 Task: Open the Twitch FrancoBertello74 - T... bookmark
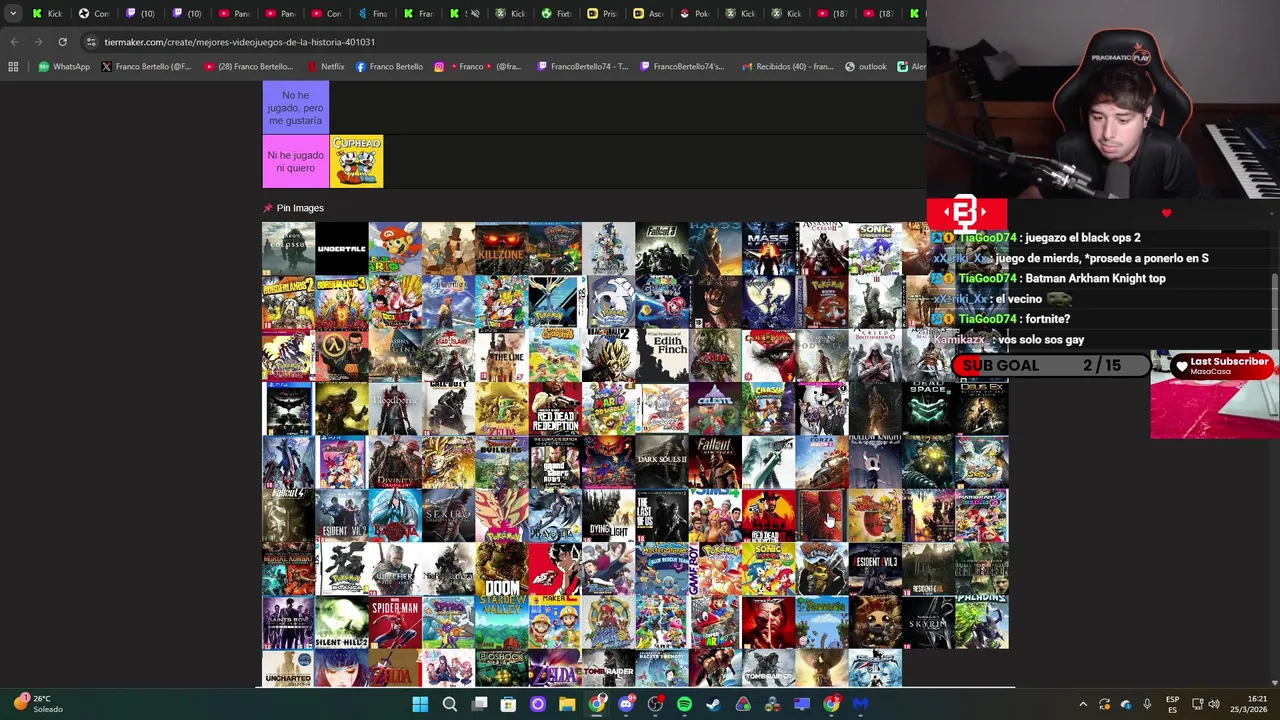tap(582, 67)
